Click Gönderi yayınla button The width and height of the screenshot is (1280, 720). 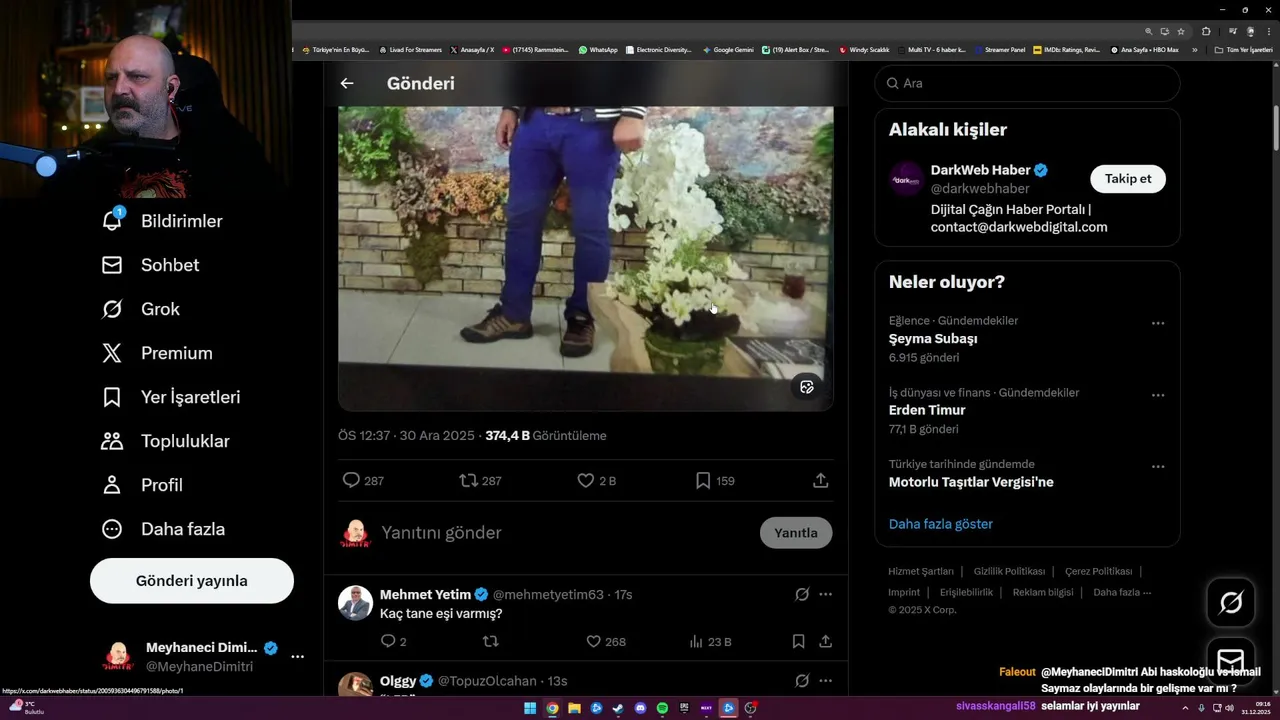tap(192, 581)
